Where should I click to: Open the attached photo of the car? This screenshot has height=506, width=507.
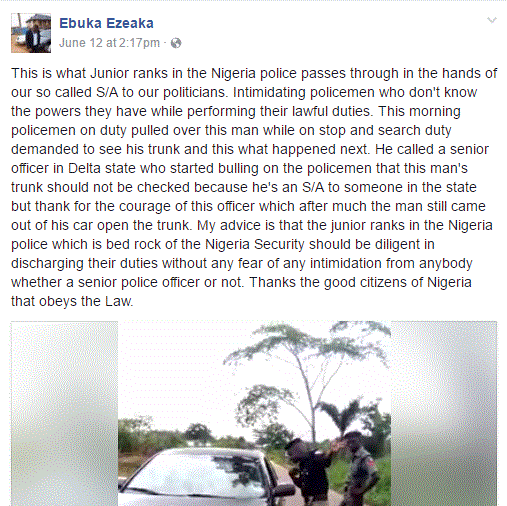pos(254,413)
